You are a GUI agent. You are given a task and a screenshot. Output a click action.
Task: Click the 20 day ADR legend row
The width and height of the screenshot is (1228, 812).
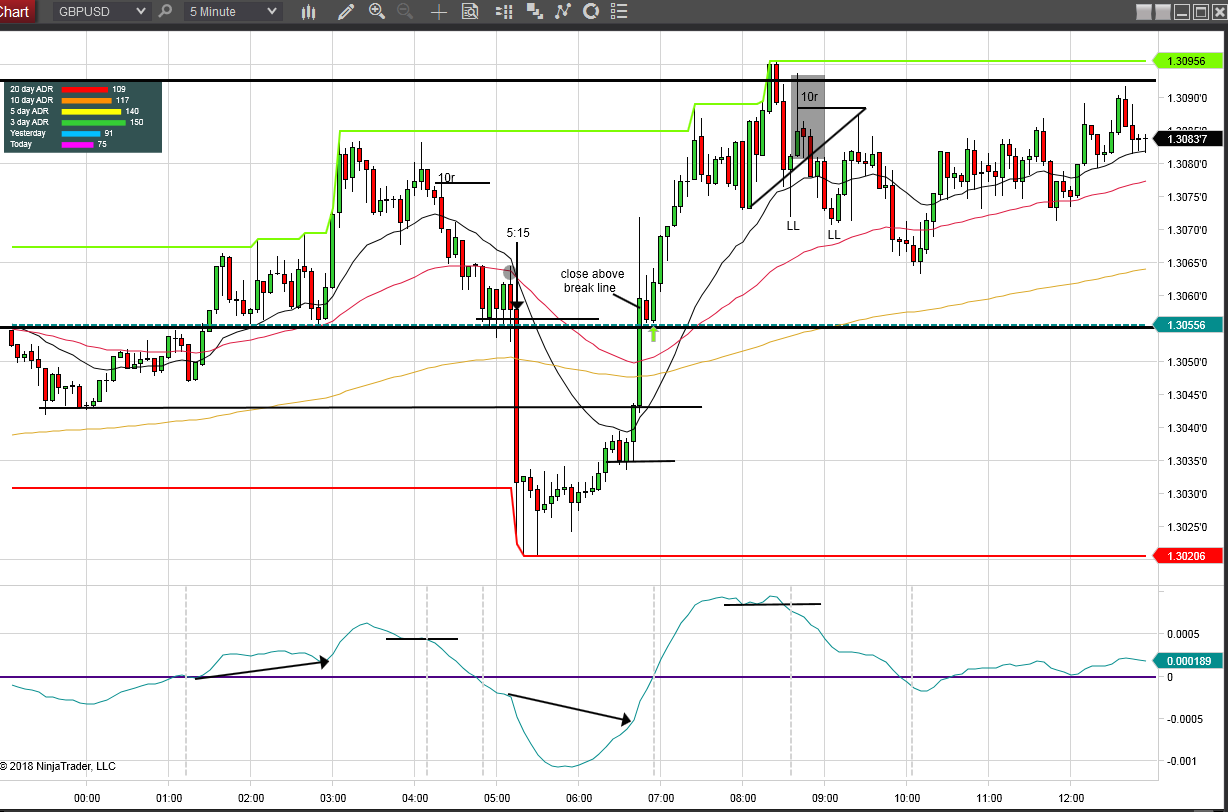(x=68, y=89)
